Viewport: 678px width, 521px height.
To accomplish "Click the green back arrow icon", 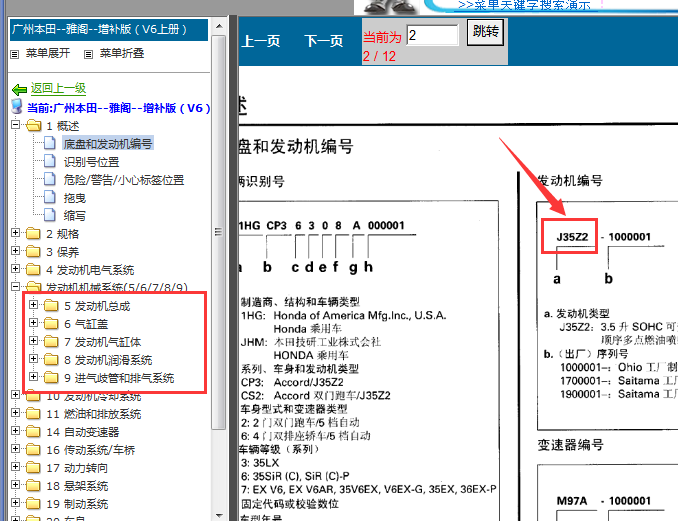I will coord(19,89).
